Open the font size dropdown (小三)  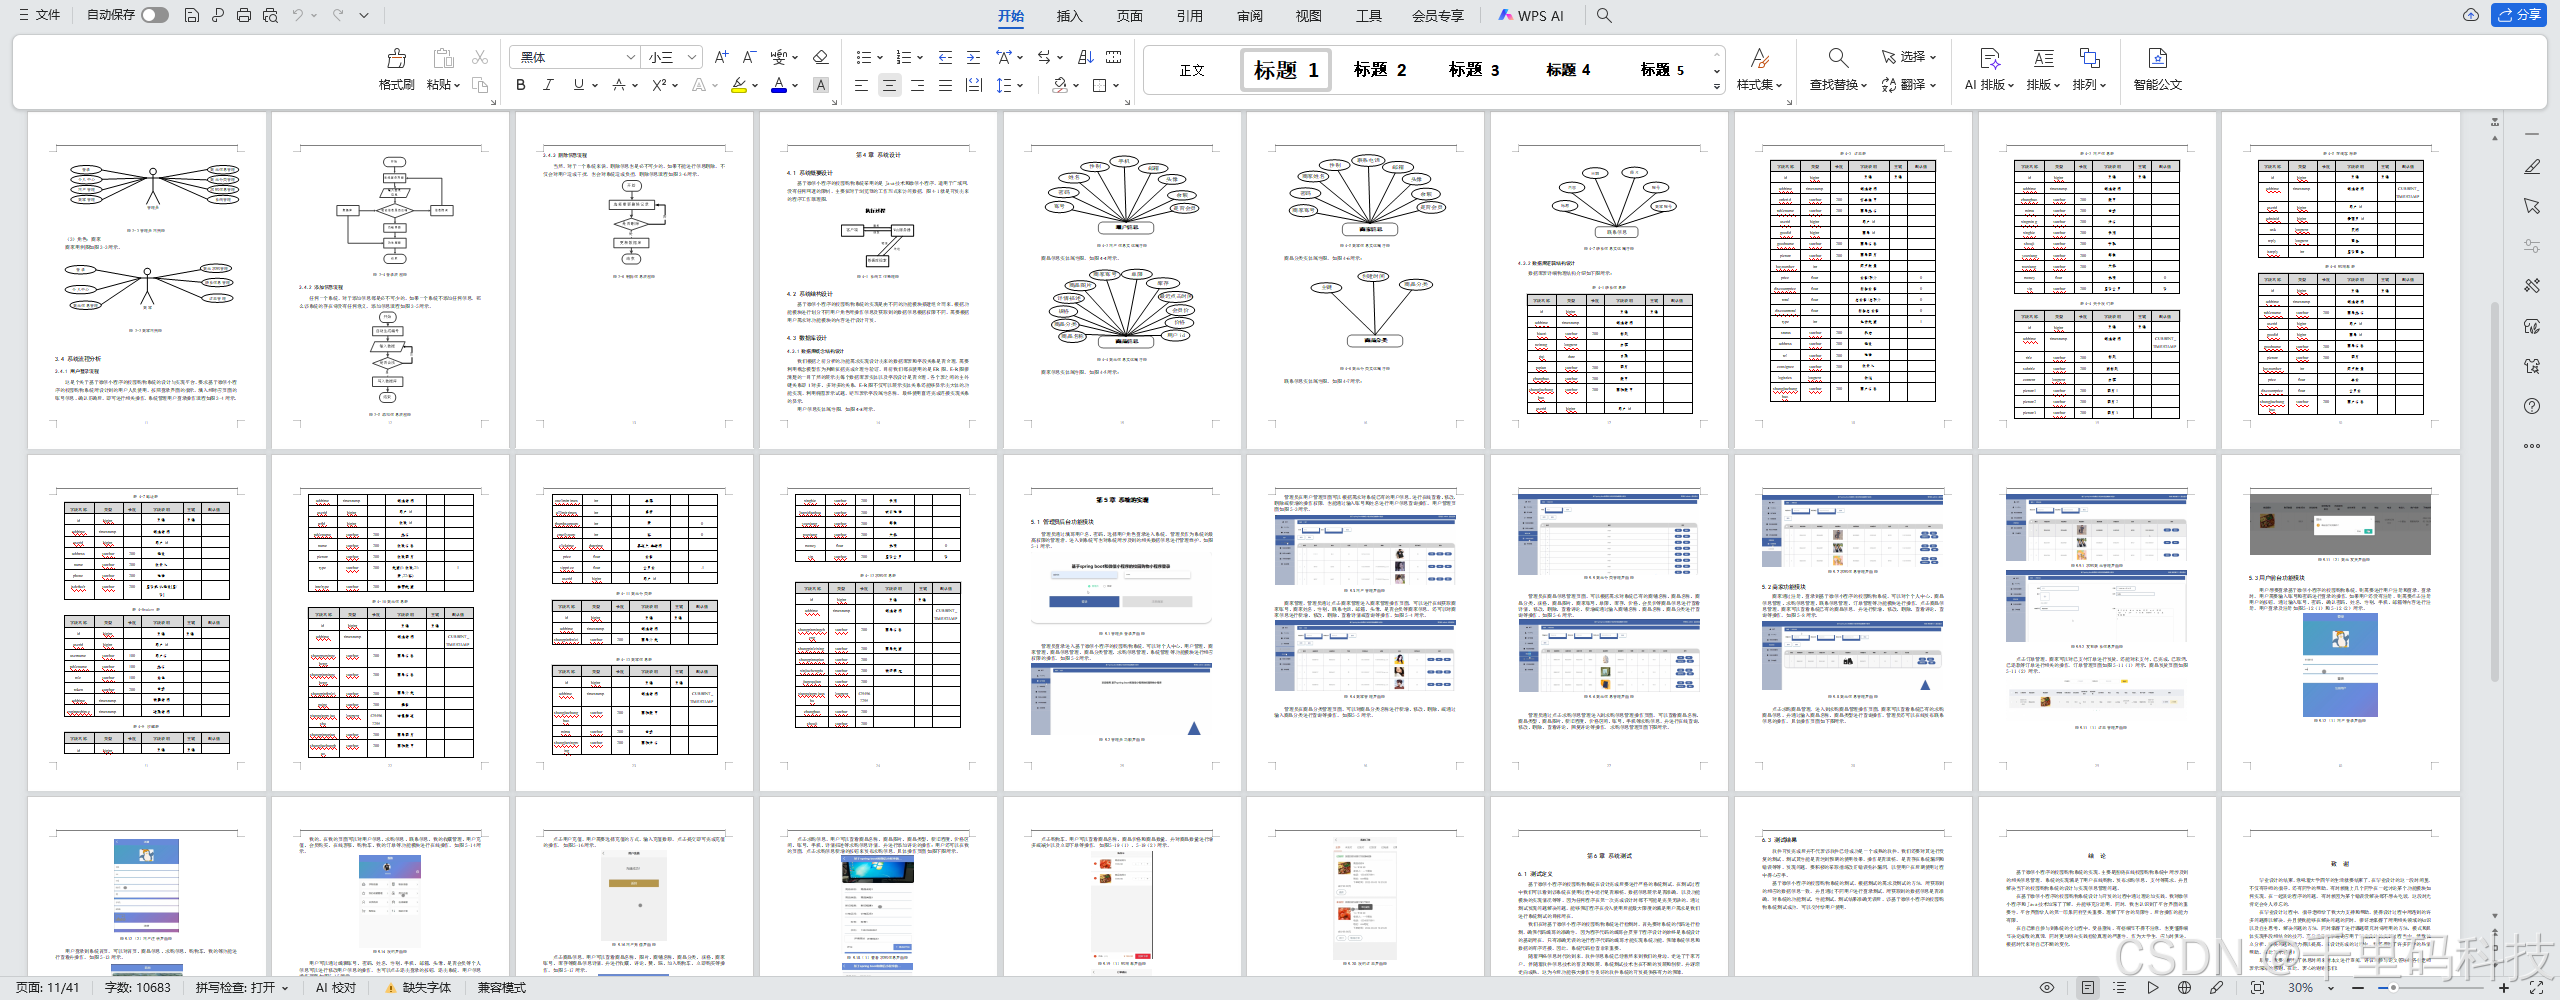pyautogui.click(x=691, y=57)
